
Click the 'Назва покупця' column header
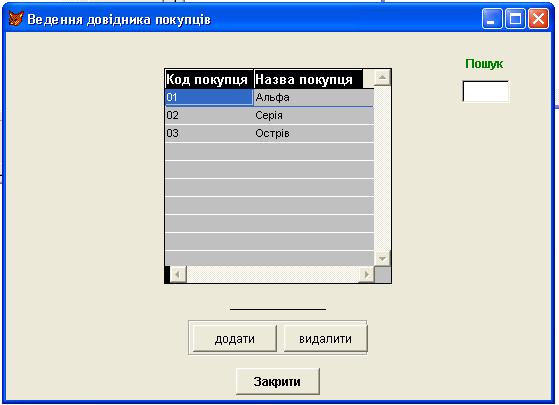(x=308, y=79)
